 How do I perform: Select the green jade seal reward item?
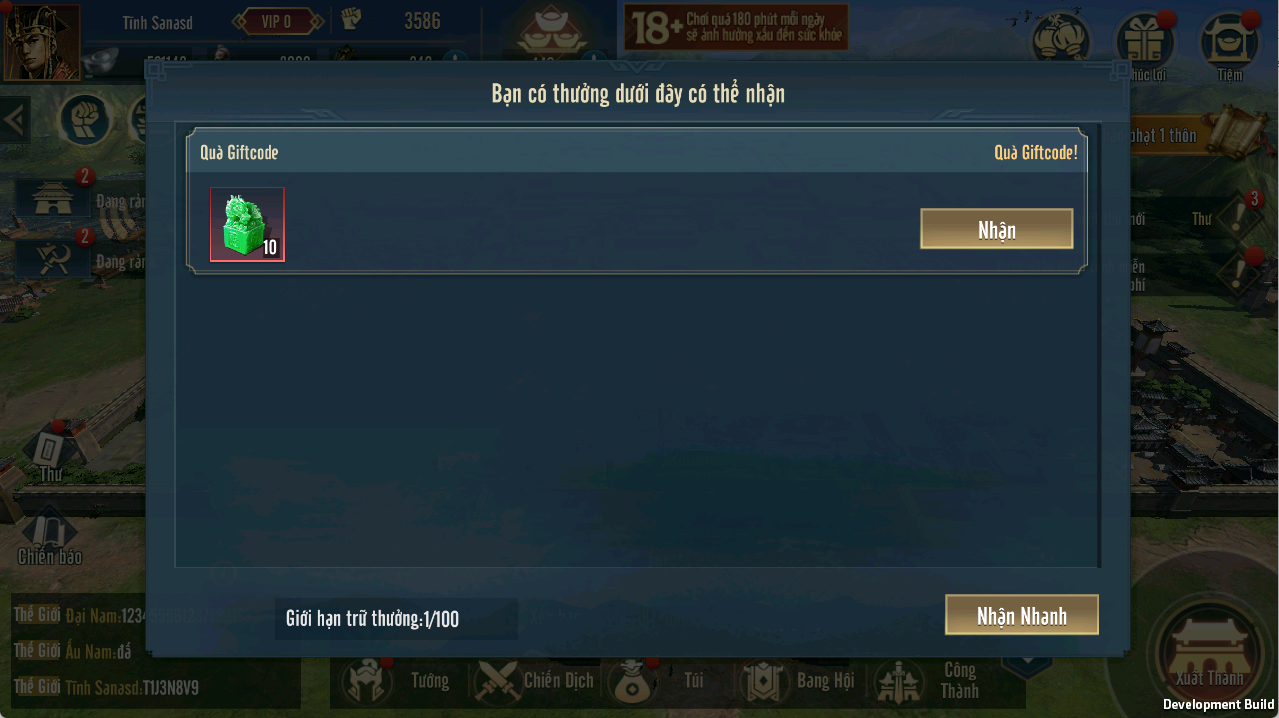(247, 225)
